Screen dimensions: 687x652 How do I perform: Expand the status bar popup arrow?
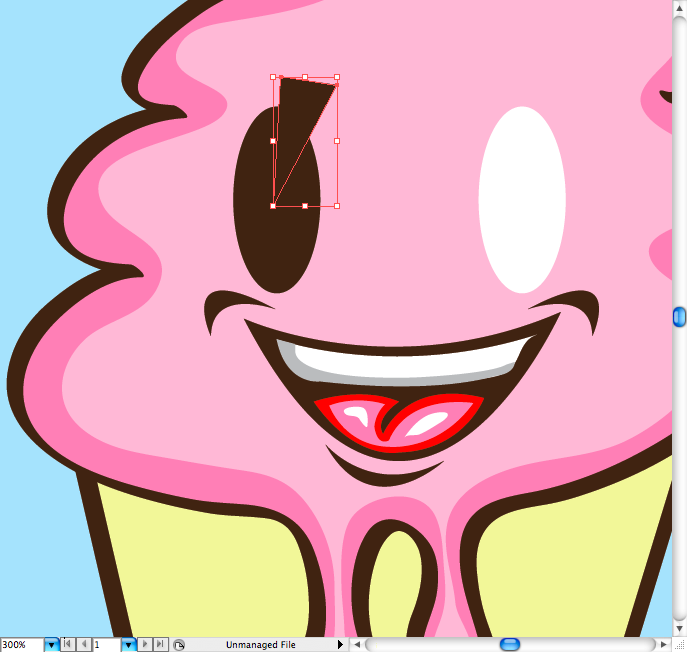coord(340,645)
